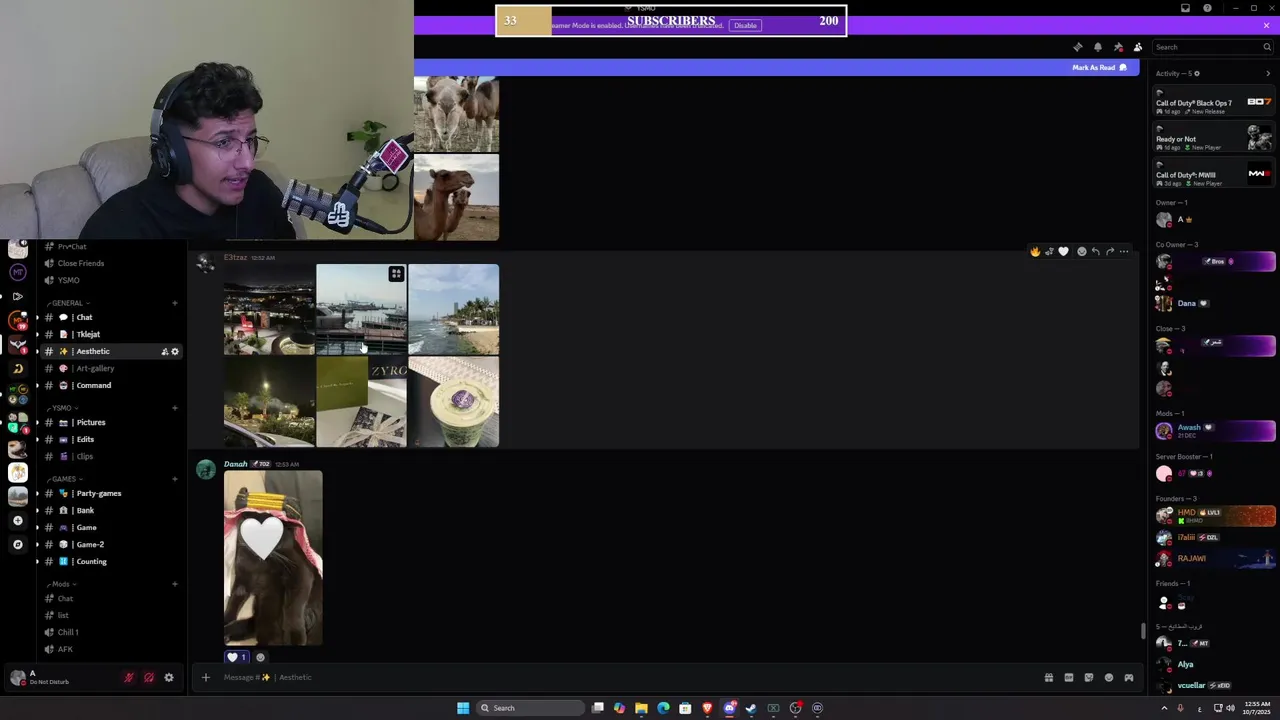
Task: Create channel in GAMES category
Action: pyautogui.click(x=175, y=479)
